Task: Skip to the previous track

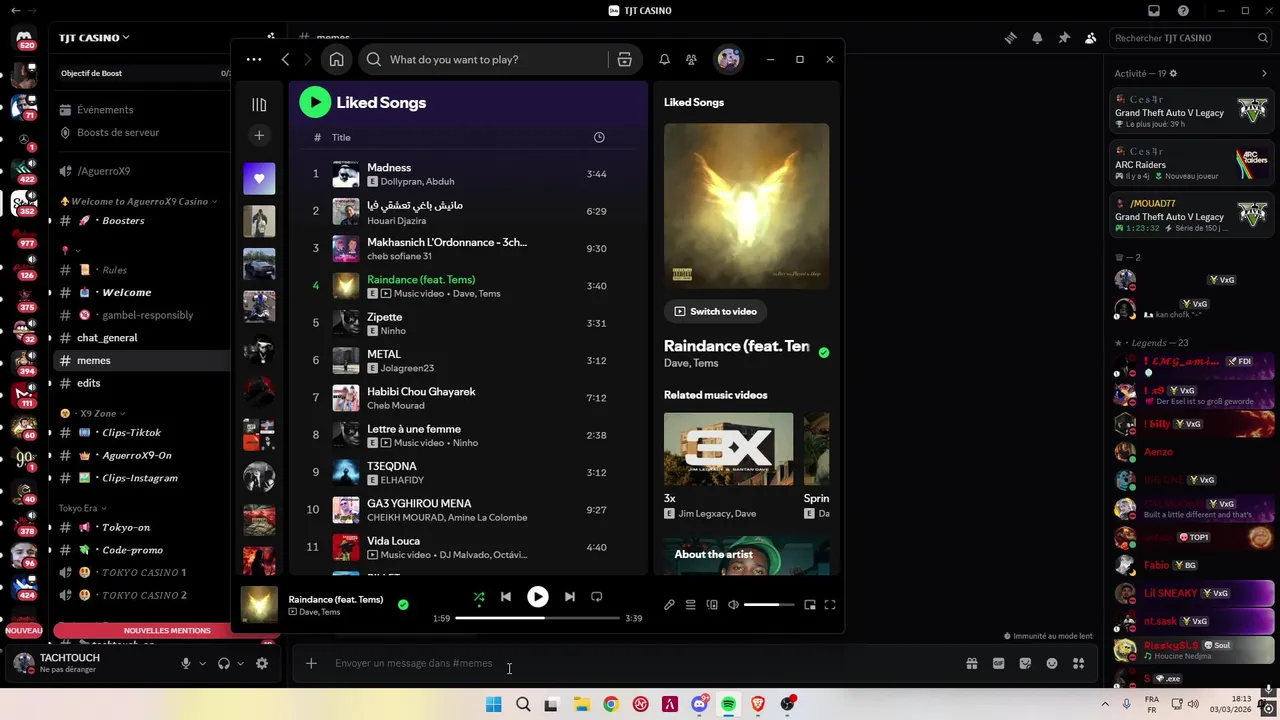Action: point(506,597)
